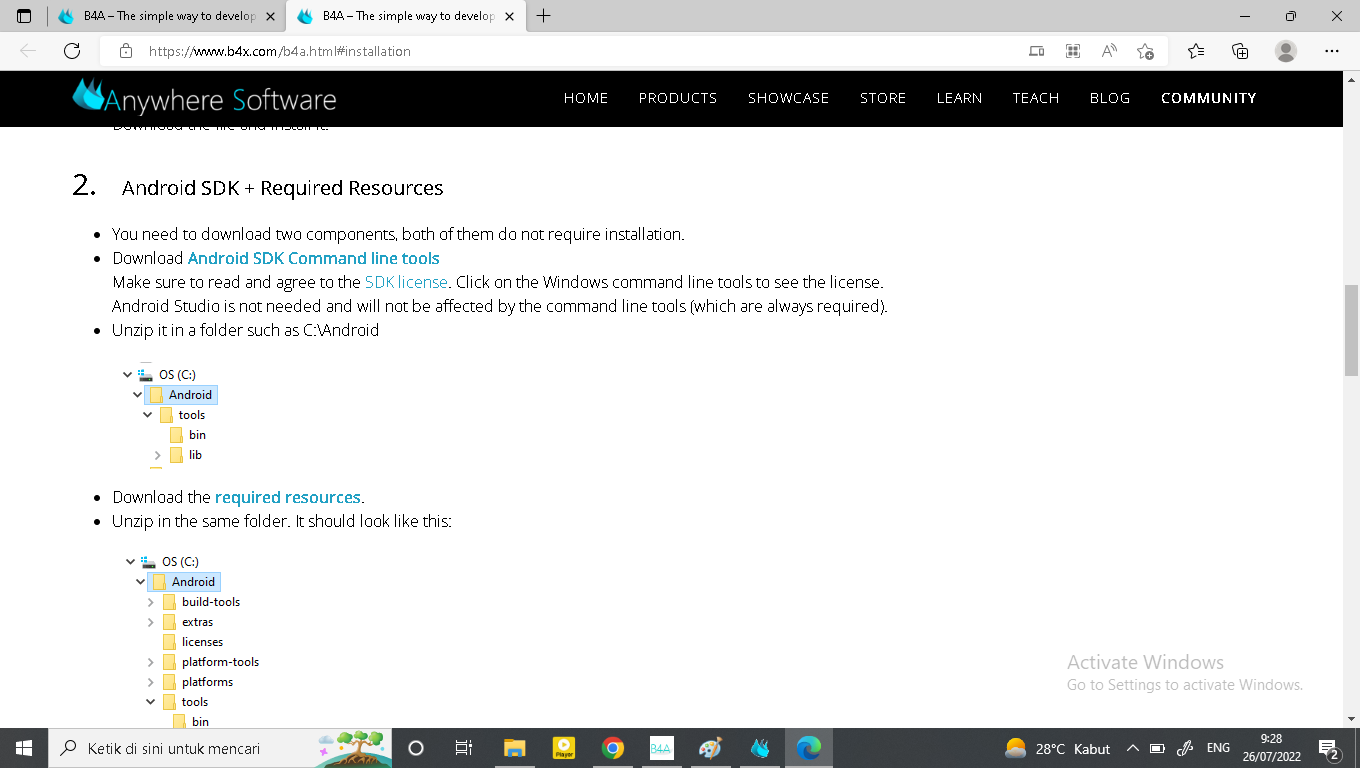Open the Collections icon
1360x768 pixels.
click(1240, 51)
